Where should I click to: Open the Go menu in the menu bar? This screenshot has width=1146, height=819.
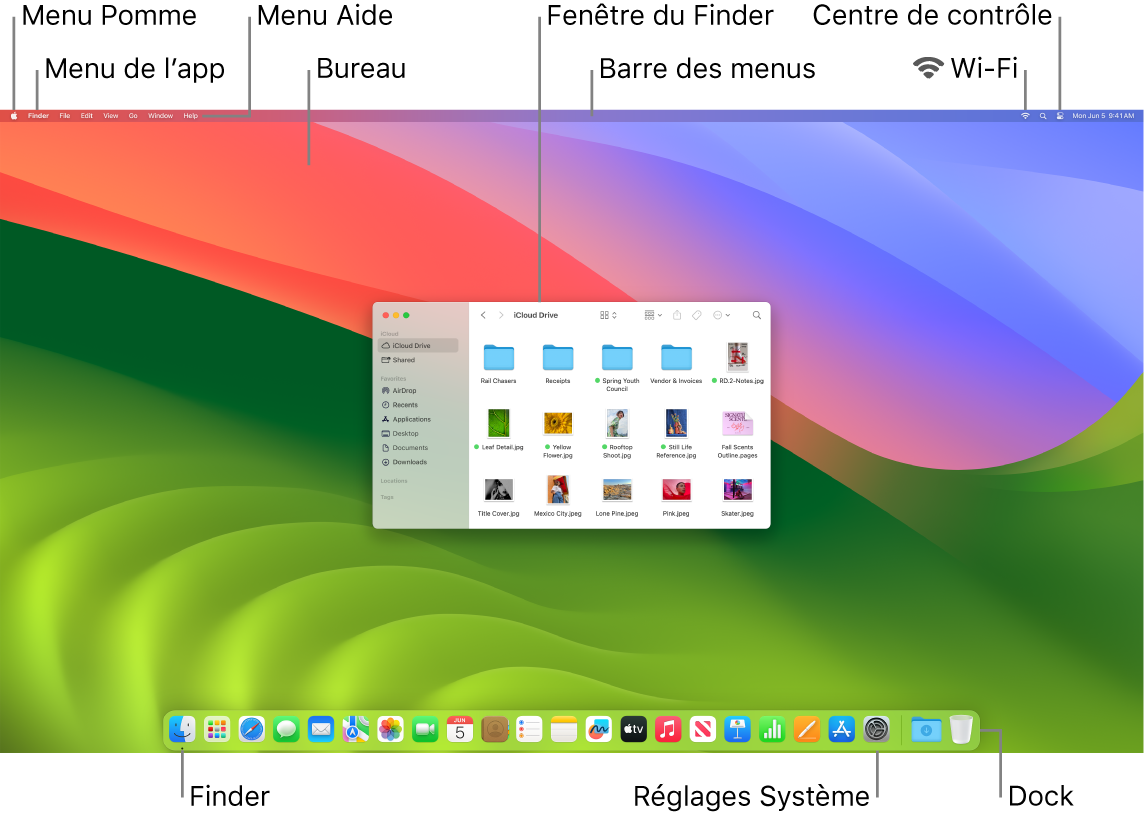point(133,115)
